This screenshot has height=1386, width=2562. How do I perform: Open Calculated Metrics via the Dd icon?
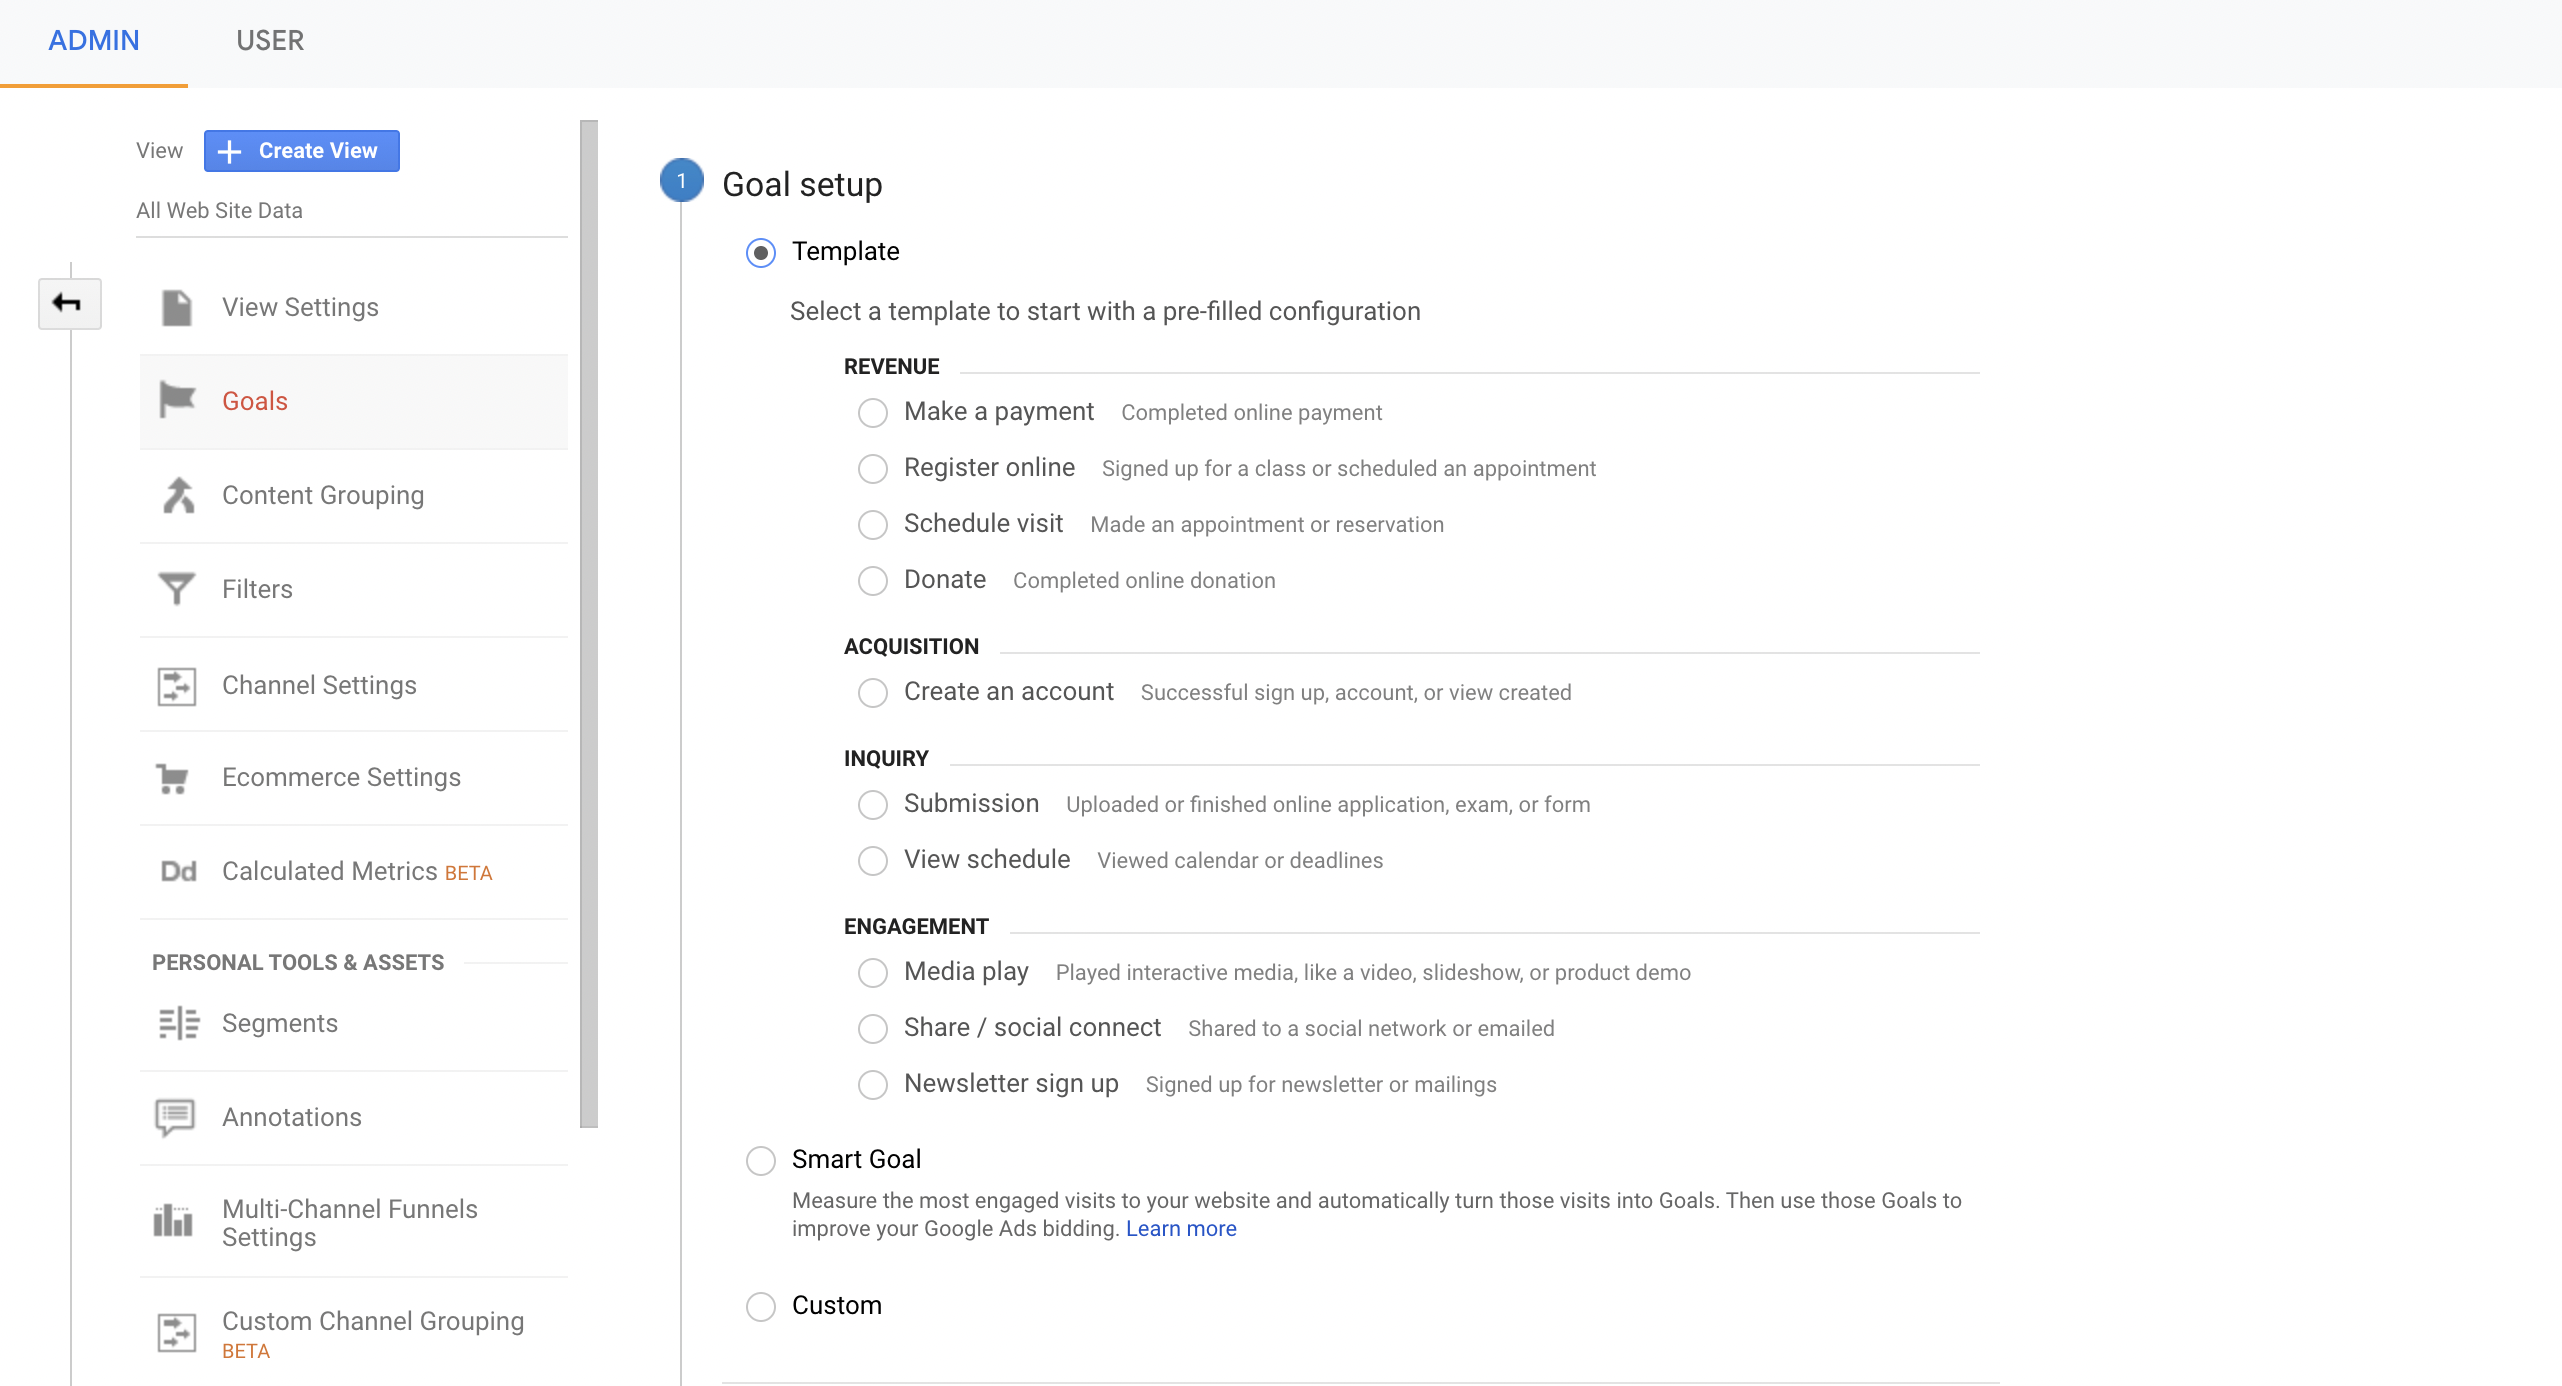tap(177, 871)
